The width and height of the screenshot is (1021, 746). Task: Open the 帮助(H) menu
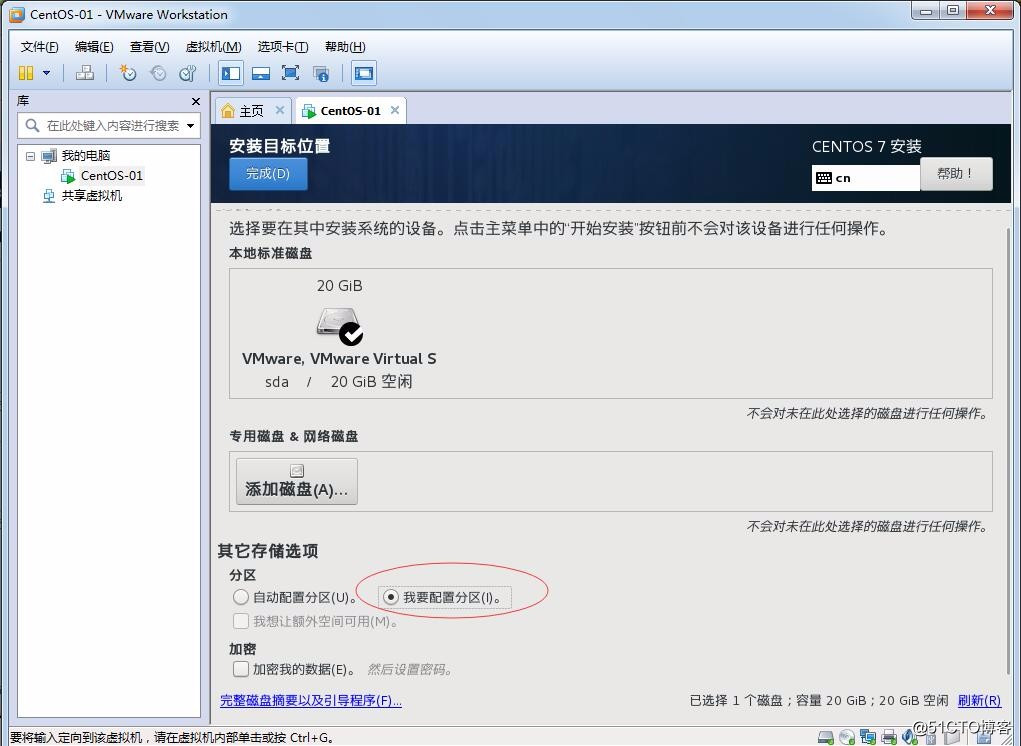(345, 47)
